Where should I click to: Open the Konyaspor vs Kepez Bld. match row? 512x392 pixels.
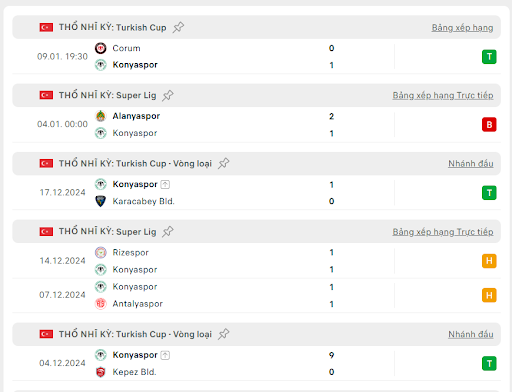pos(256,363)
